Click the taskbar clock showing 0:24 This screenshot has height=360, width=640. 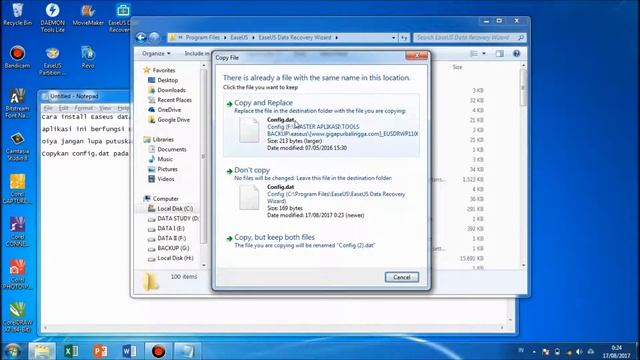617,347
